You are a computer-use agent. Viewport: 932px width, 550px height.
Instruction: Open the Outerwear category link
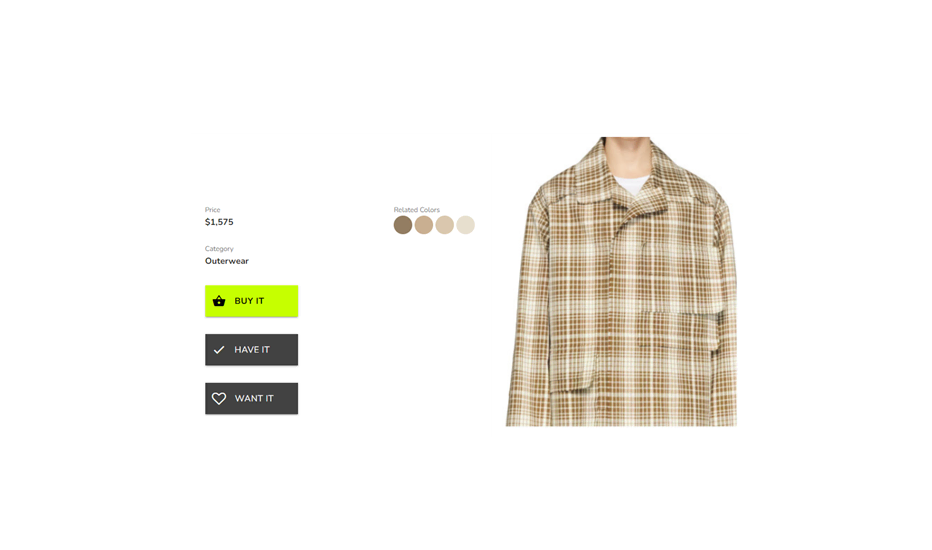(x=226, y=261)
